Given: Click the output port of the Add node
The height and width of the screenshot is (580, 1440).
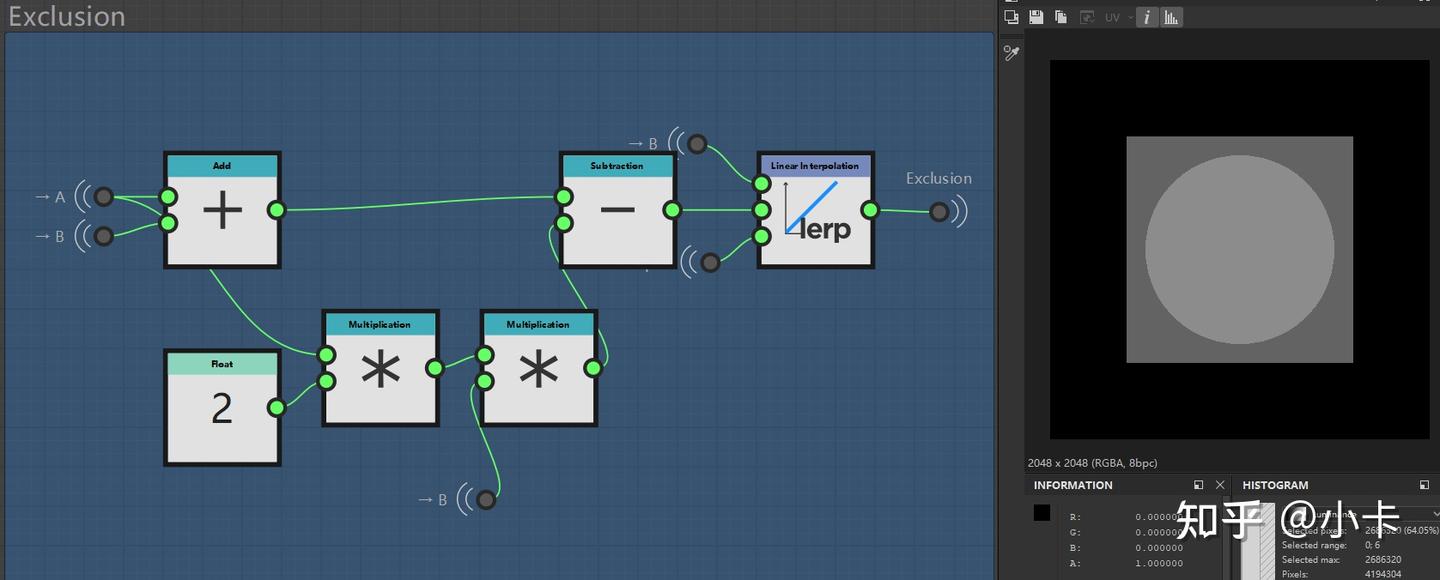Looking at the screenshot, I should pos(277,210).
